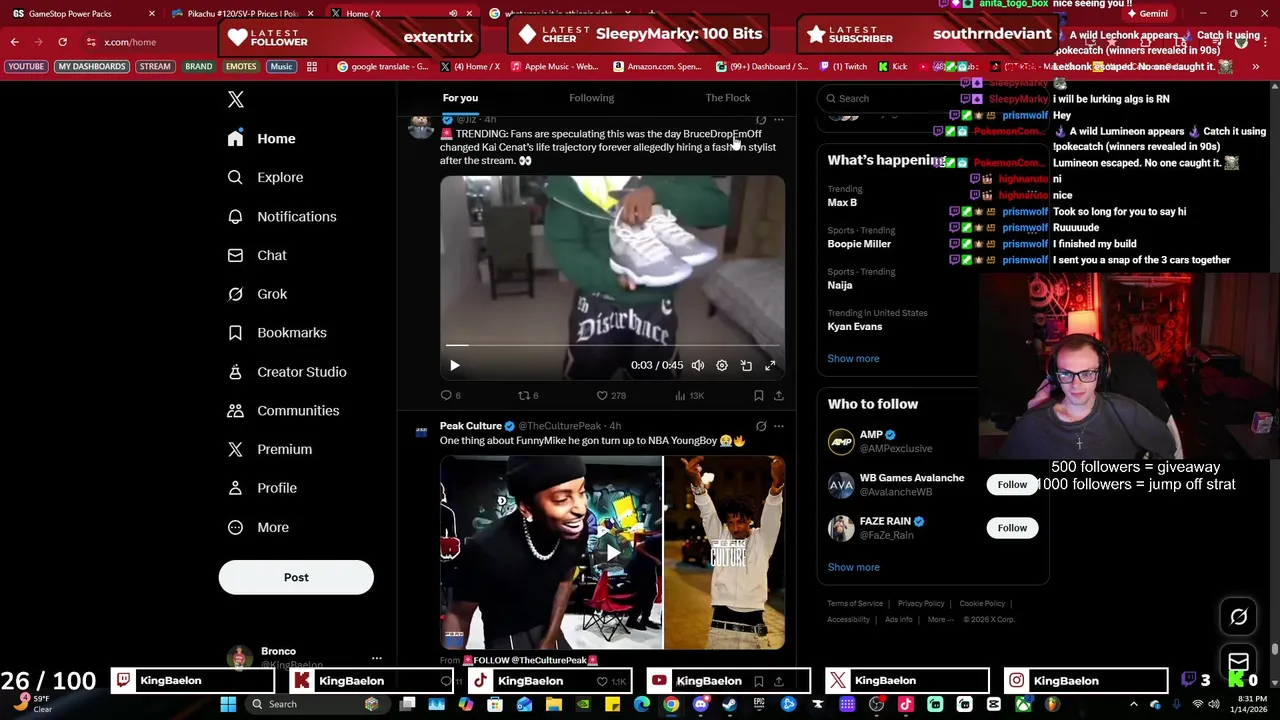
Task: Follow FAZE RAIN
Action: tap(1012, 528)
